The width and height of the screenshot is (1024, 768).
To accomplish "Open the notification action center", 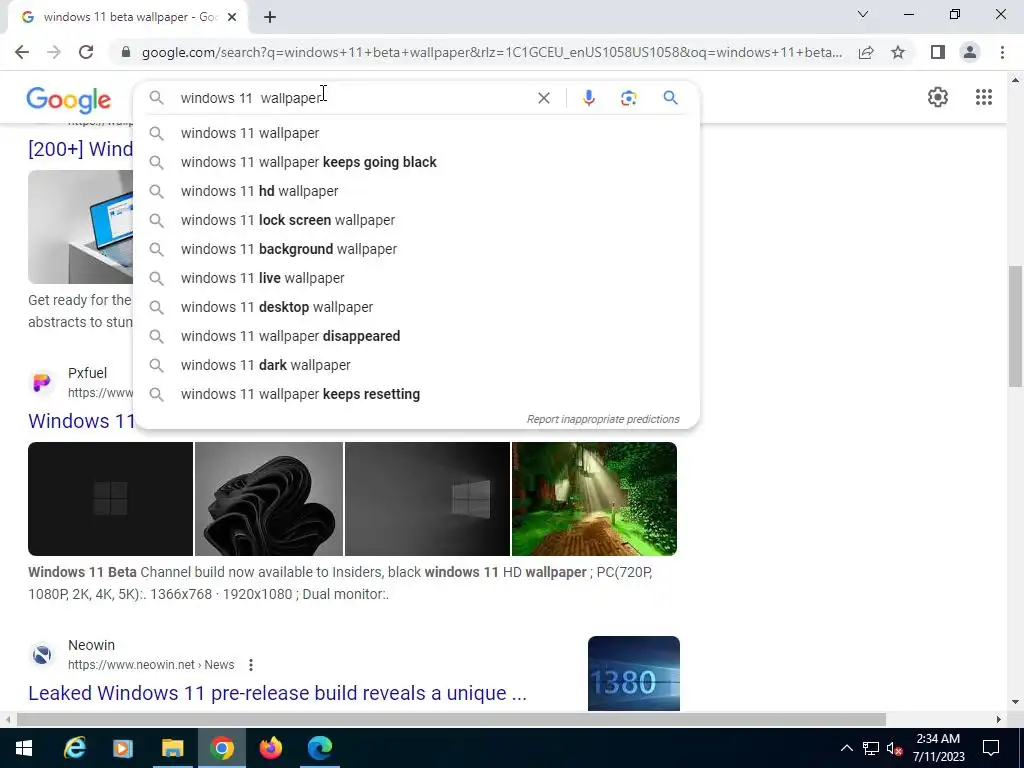I will point(991,748).
